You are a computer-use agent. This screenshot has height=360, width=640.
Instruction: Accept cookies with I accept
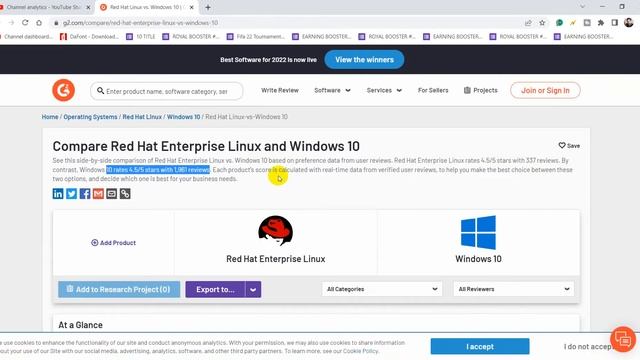point(480,347)
